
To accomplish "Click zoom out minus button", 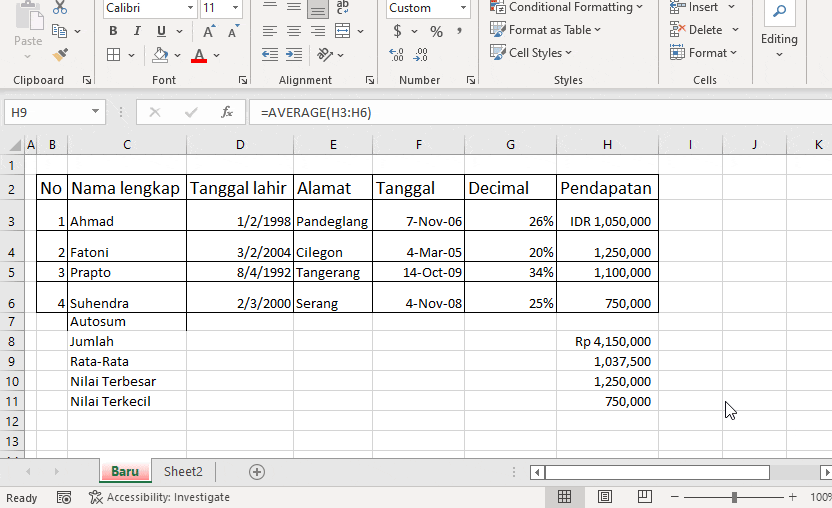I will click(x=675, y=497).
